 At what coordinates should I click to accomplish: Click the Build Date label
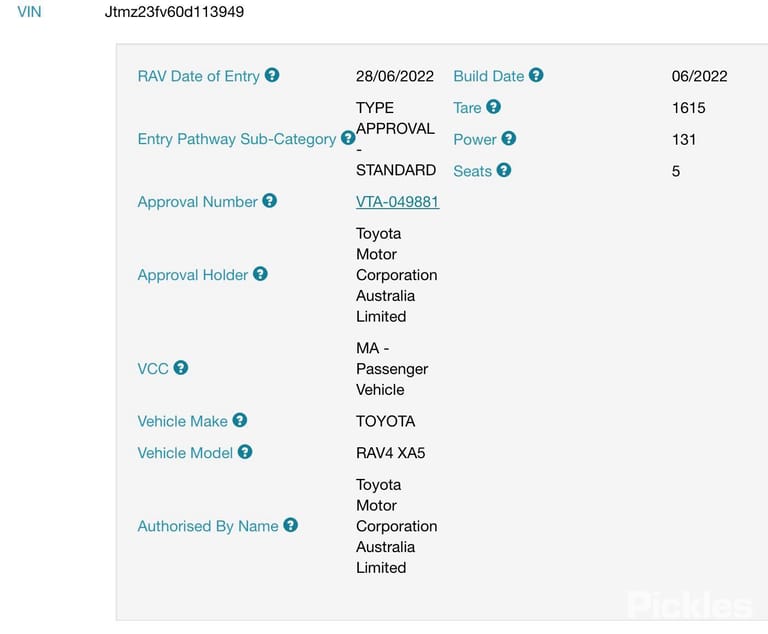coord(488,76)
